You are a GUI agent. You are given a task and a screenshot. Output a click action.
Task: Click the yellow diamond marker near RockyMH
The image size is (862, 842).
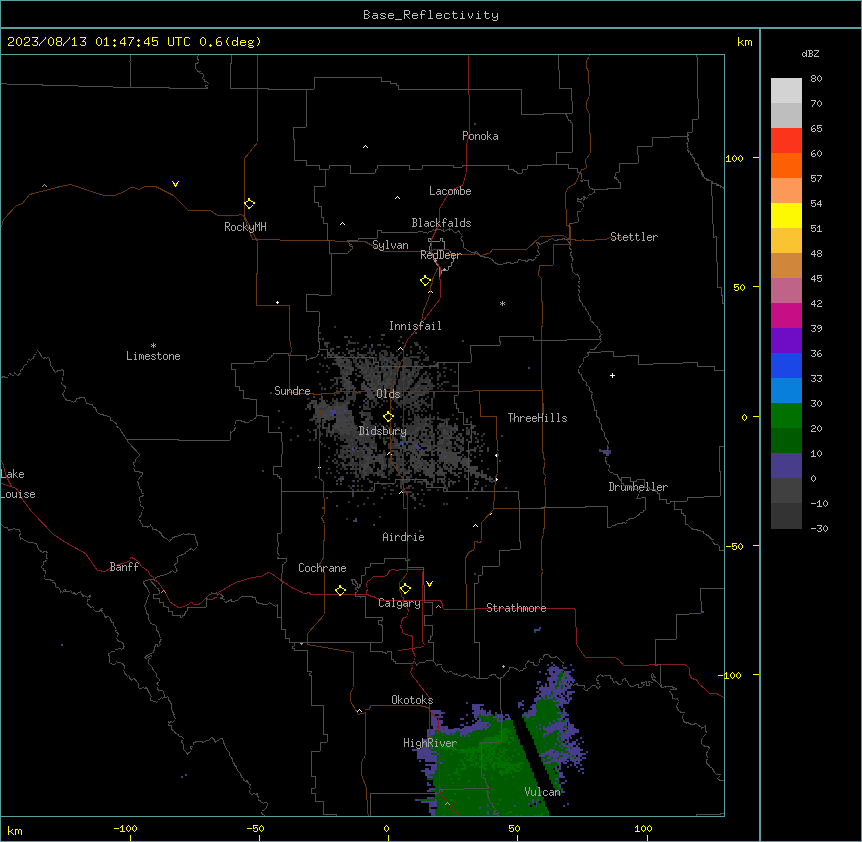249,204
